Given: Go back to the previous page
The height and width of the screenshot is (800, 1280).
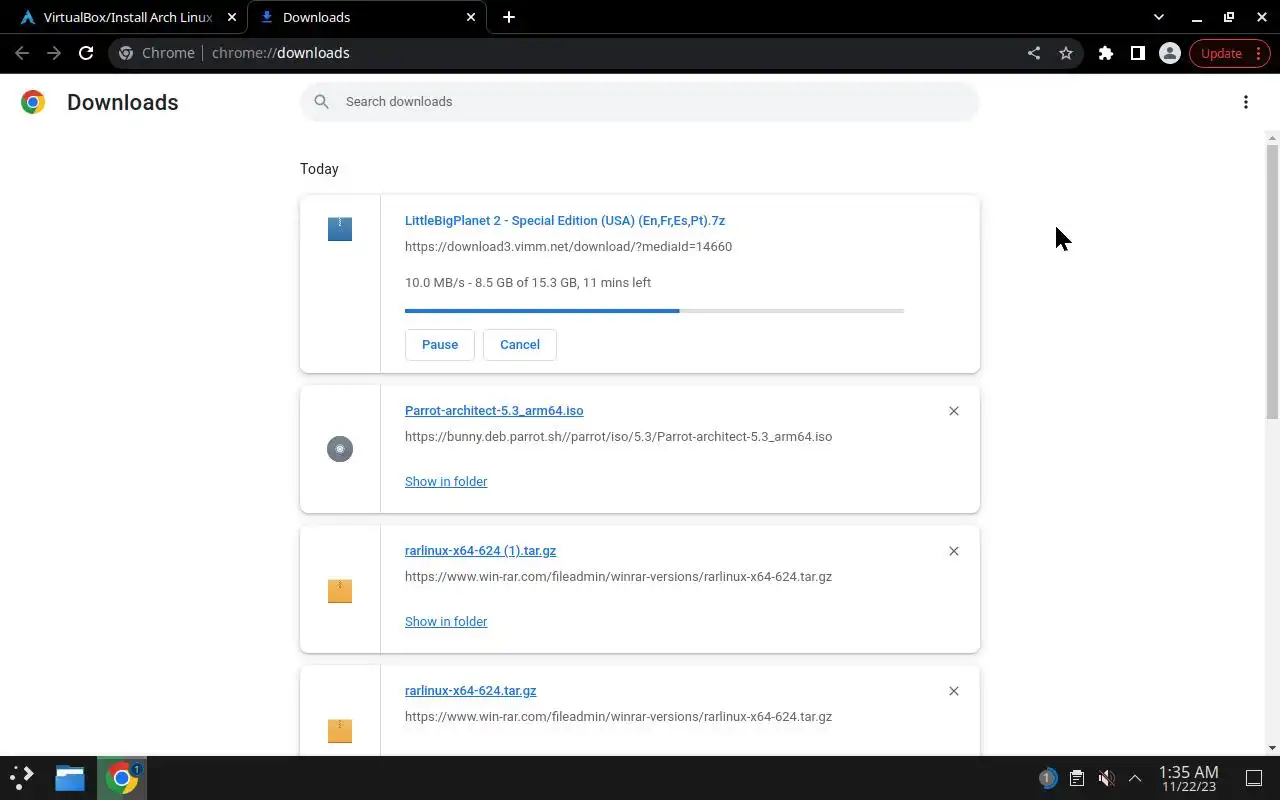Looking at the screenshot, I should [x=22, y=53].
